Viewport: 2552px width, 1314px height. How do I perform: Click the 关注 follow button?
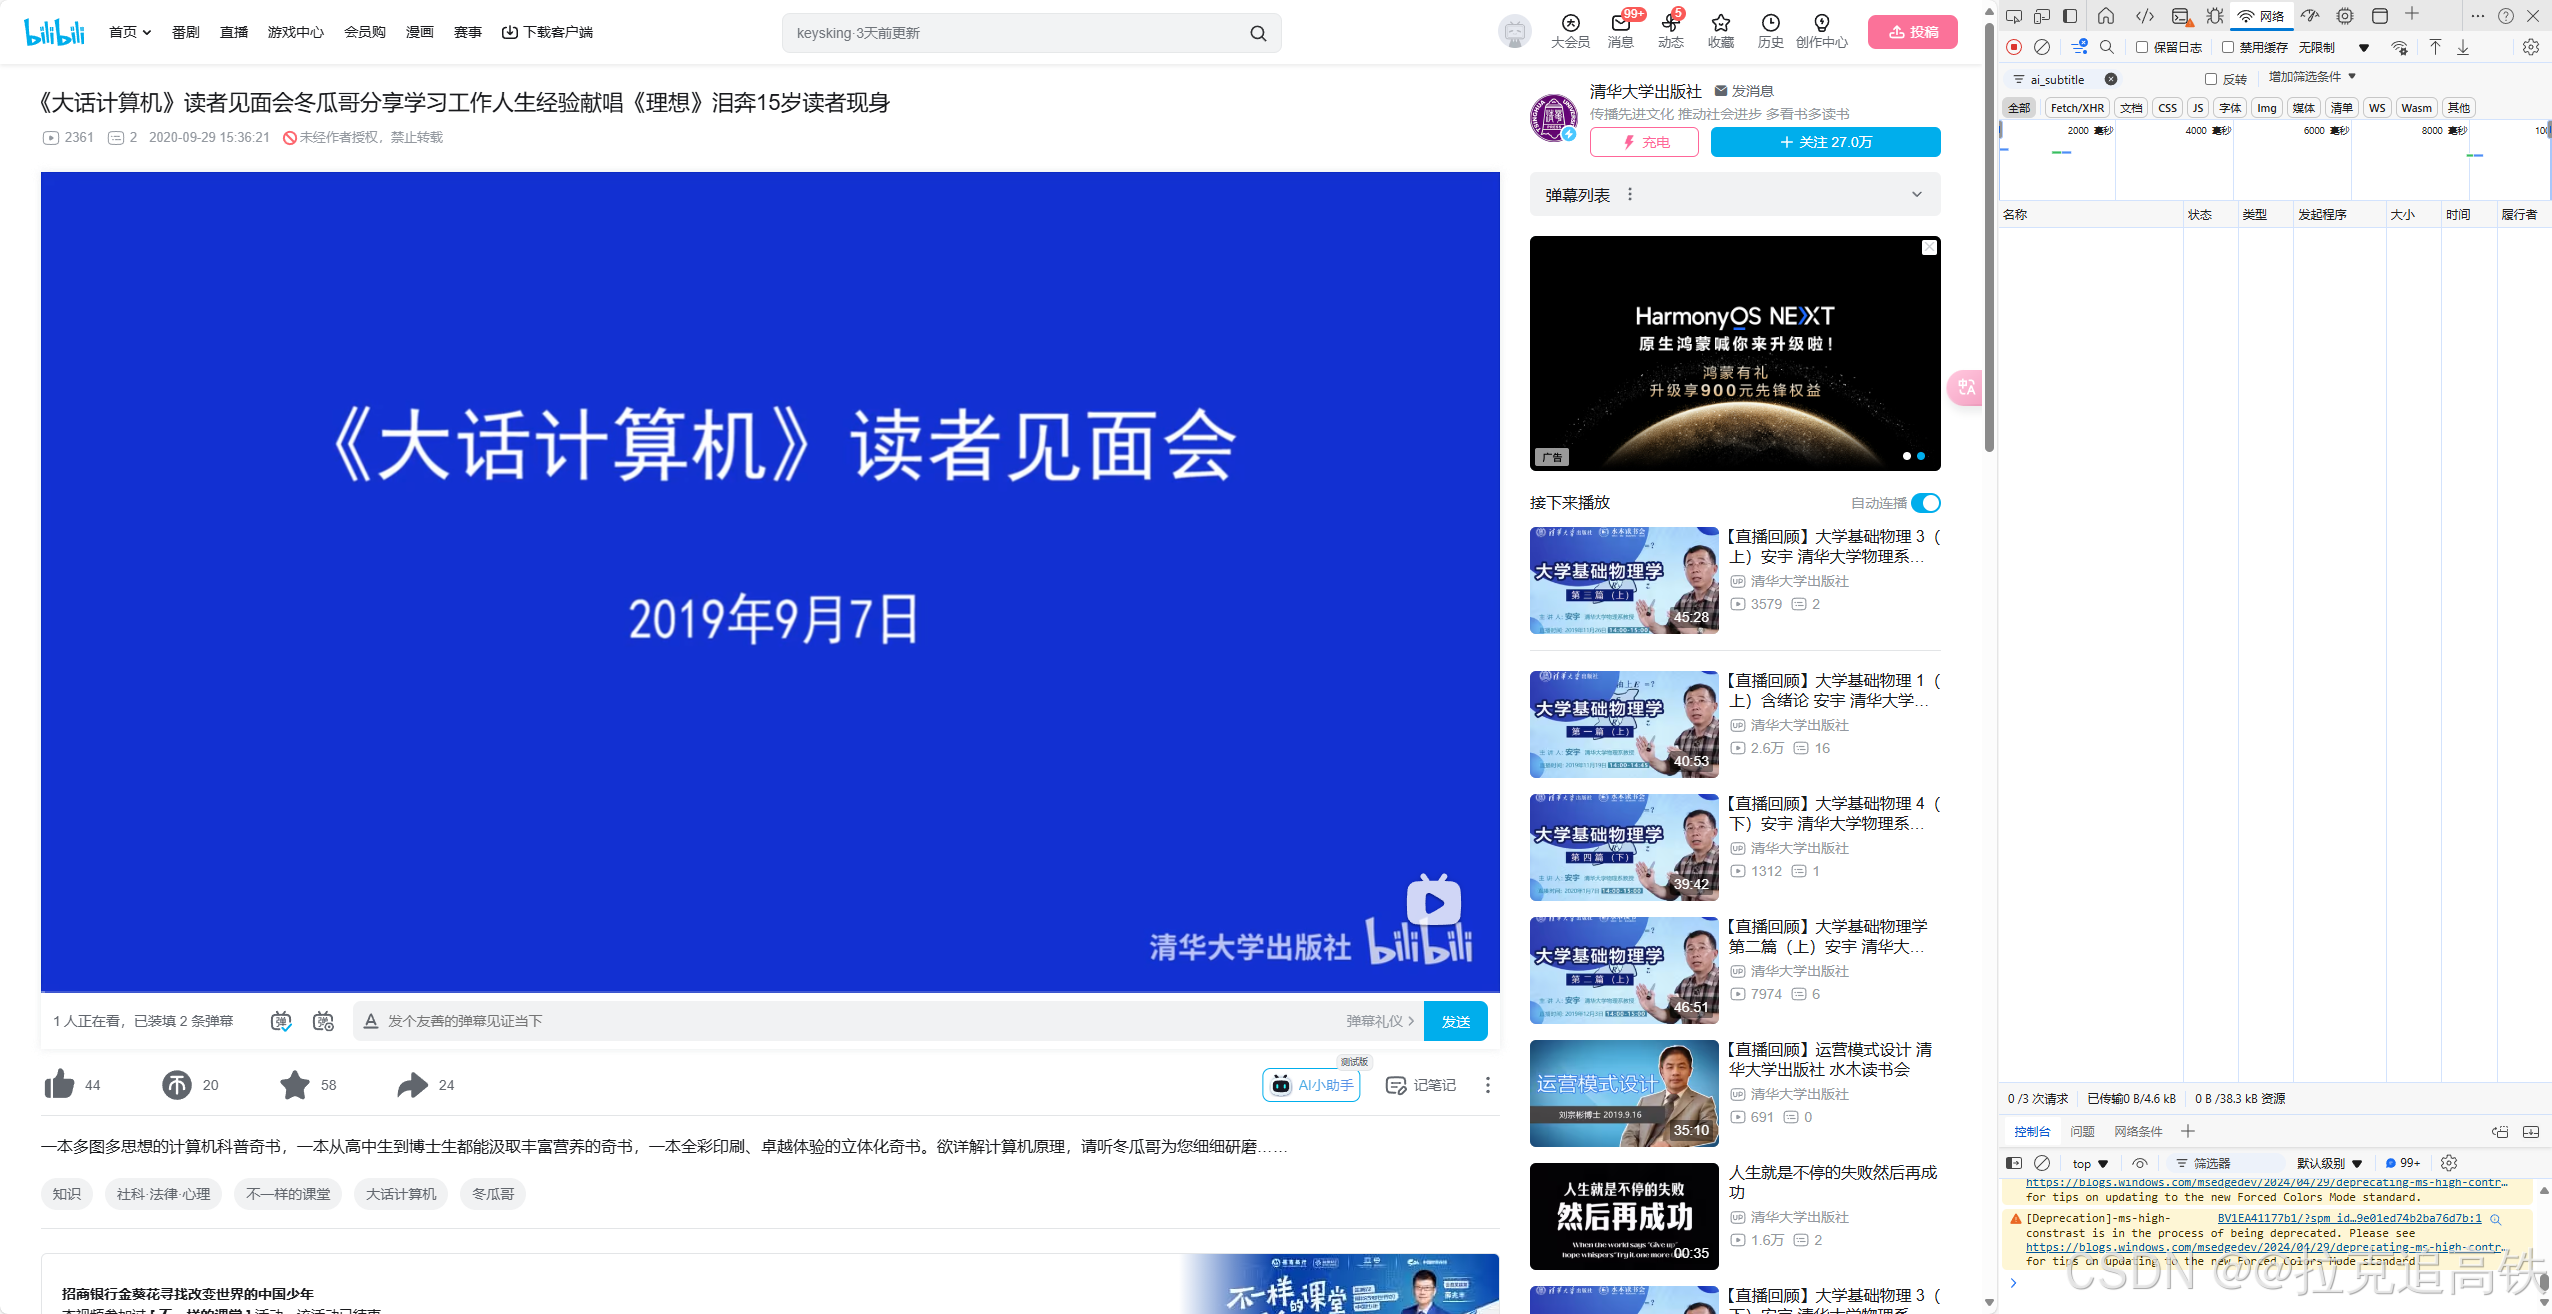coord(1825,142)
